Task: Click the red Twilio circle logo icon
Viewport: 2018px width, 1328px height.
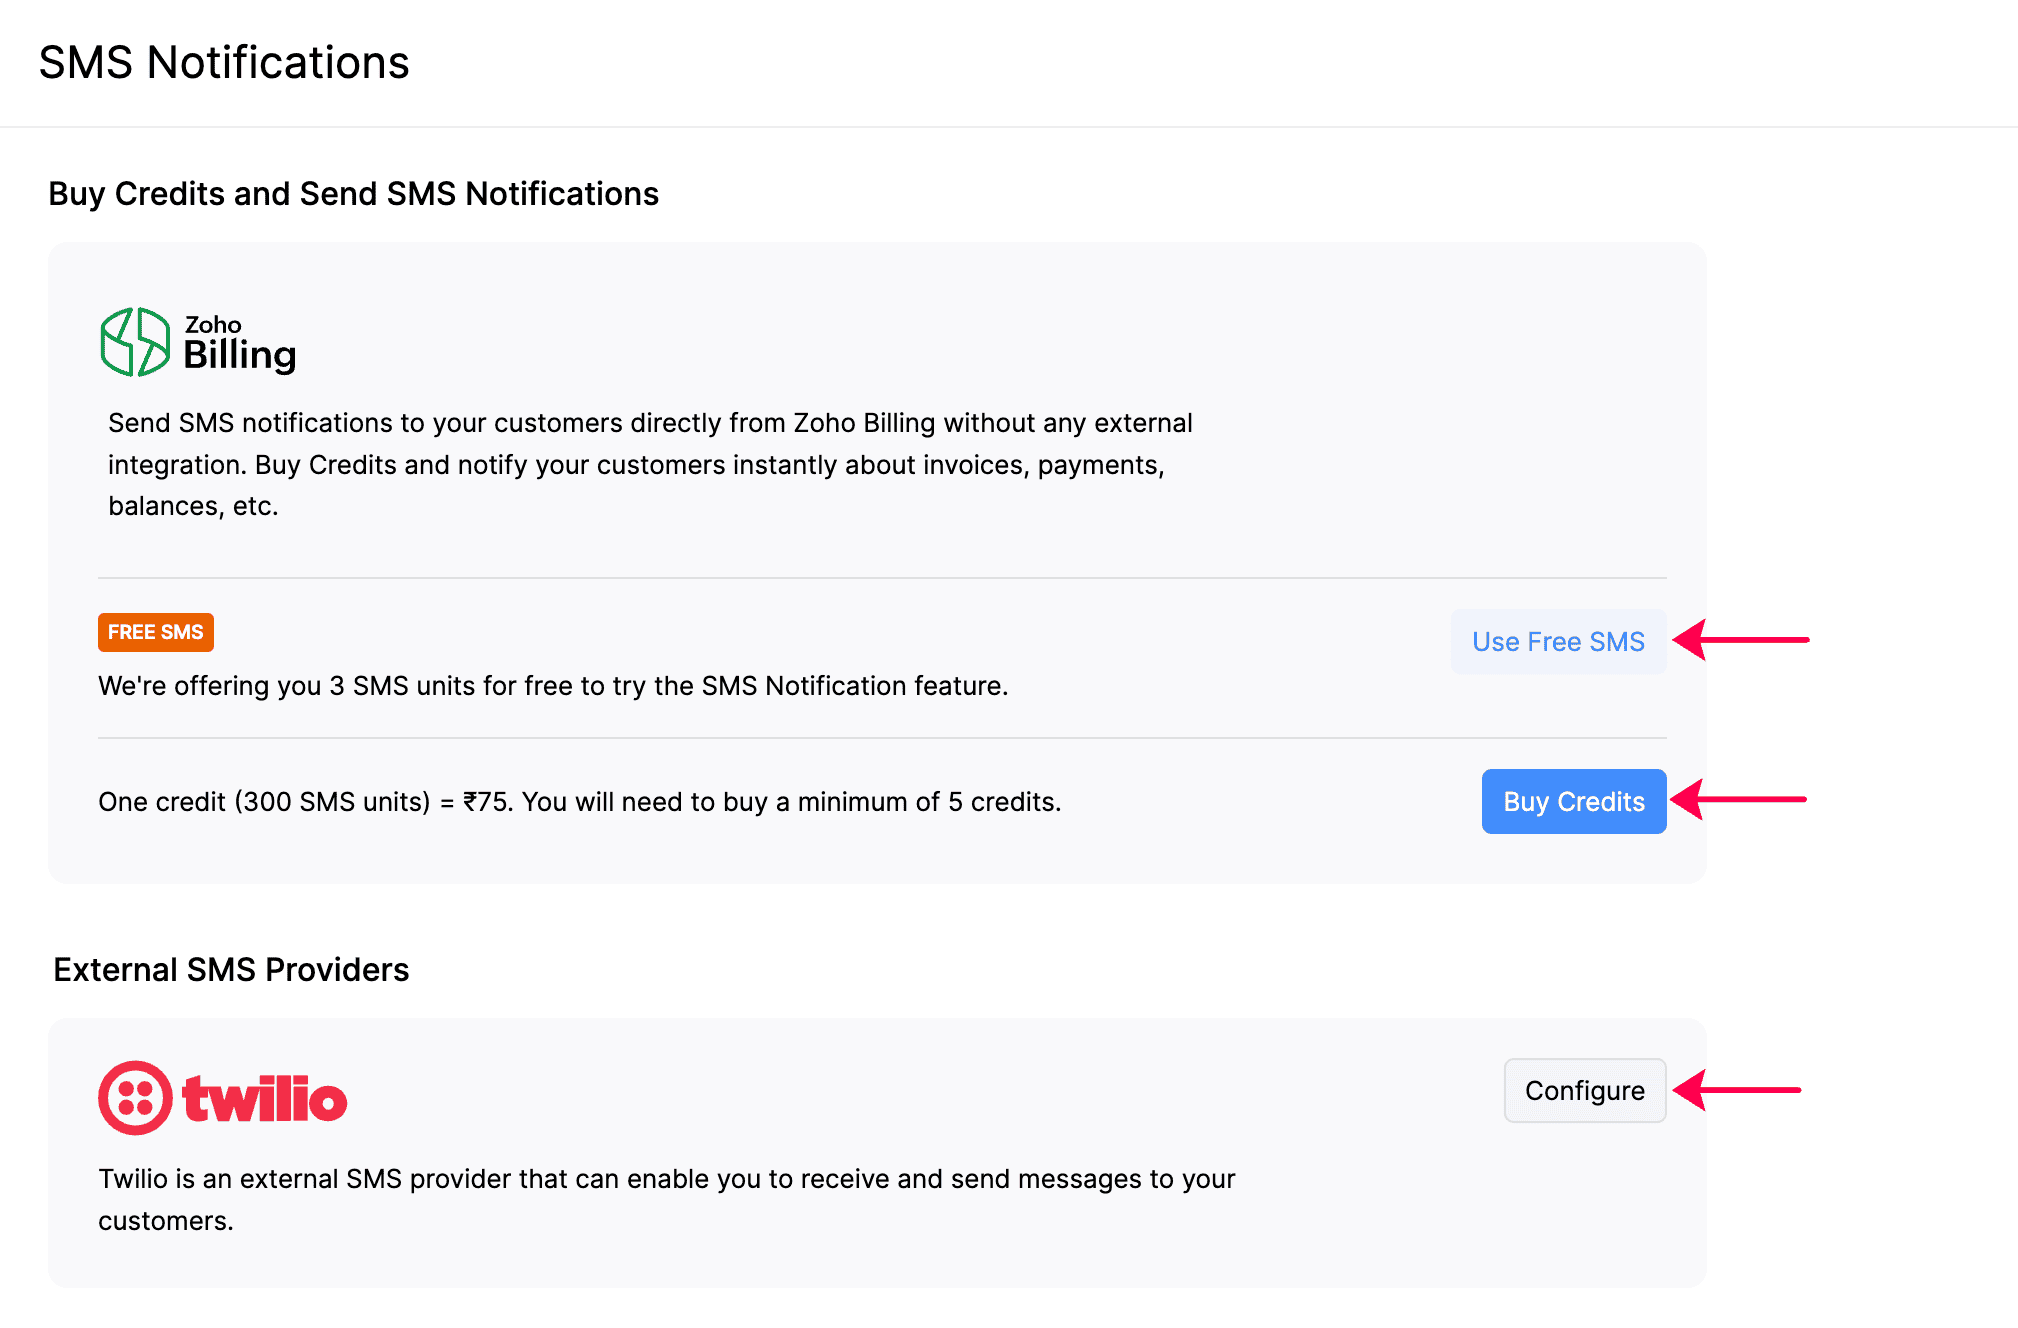Action: click(x=135, y=1098)
